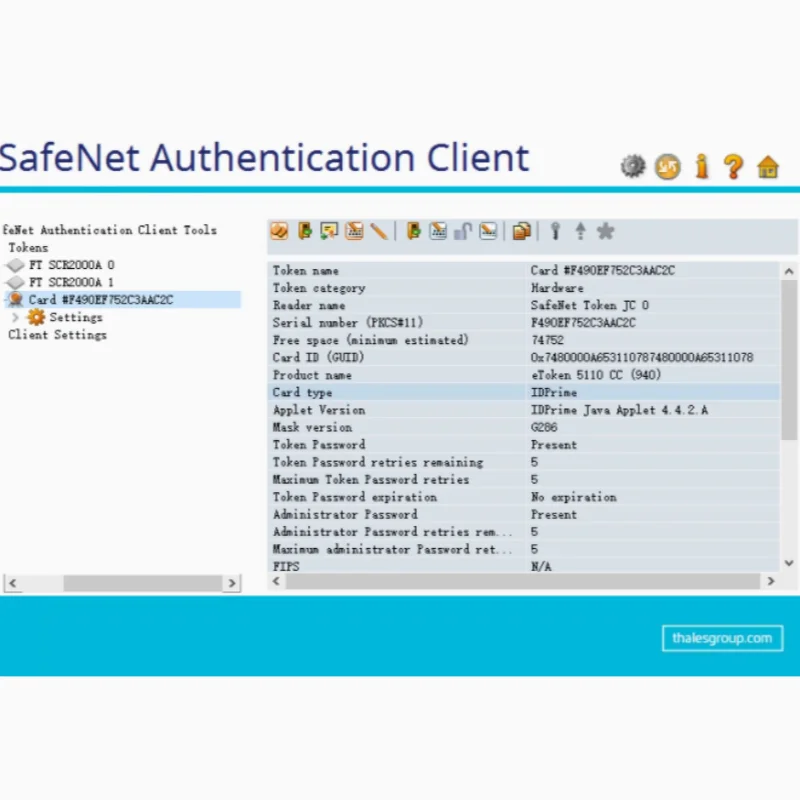Click the round orange Refresh icon
This screenshot has height=800, width=800.
point(668,166)
